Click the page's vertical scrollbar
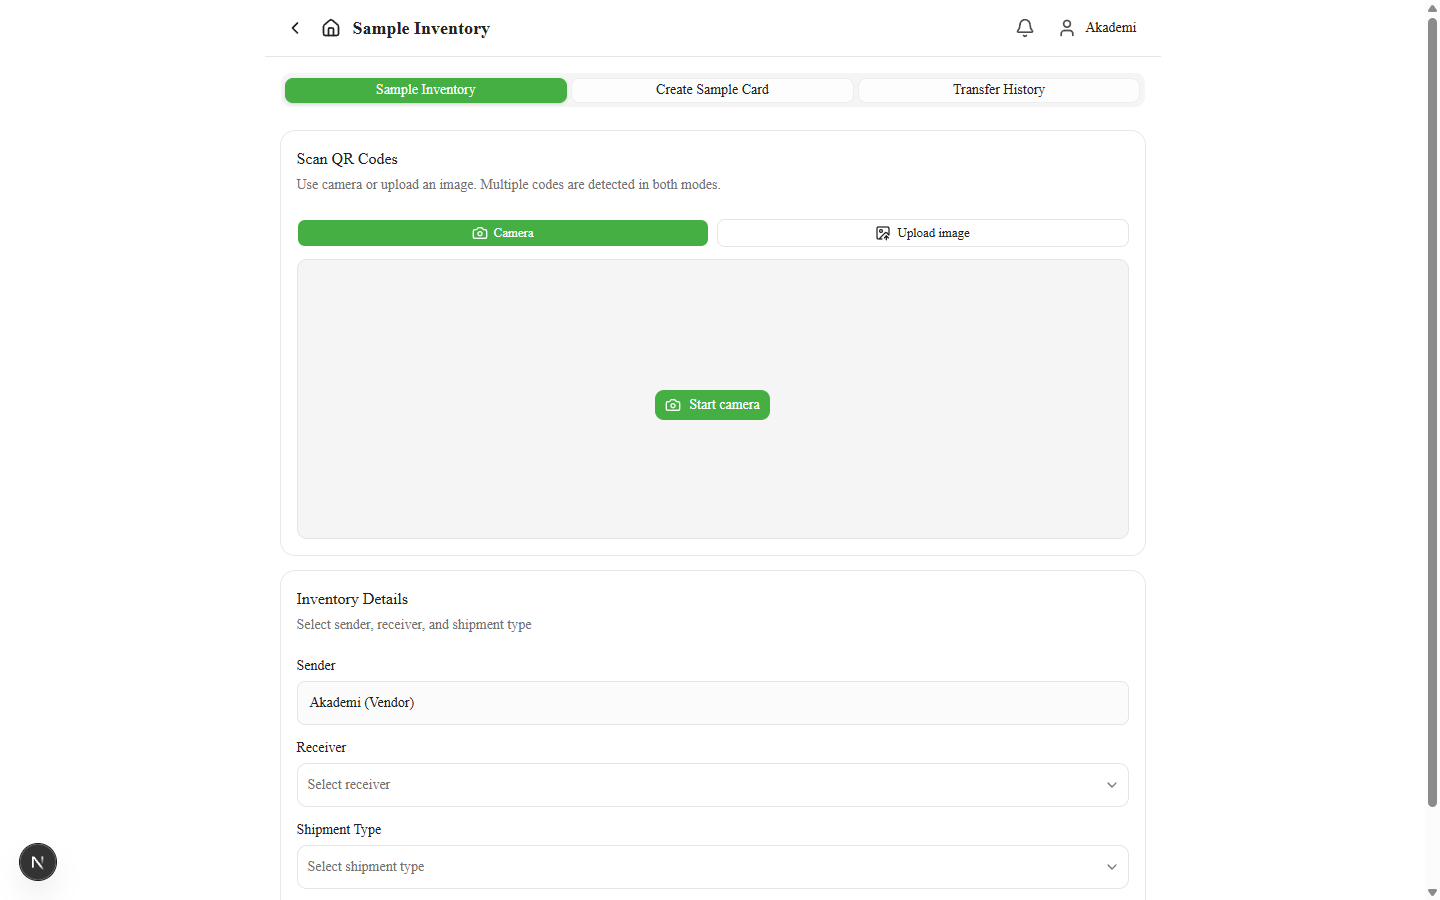 pyautogui.click(x=1432, y=410)
